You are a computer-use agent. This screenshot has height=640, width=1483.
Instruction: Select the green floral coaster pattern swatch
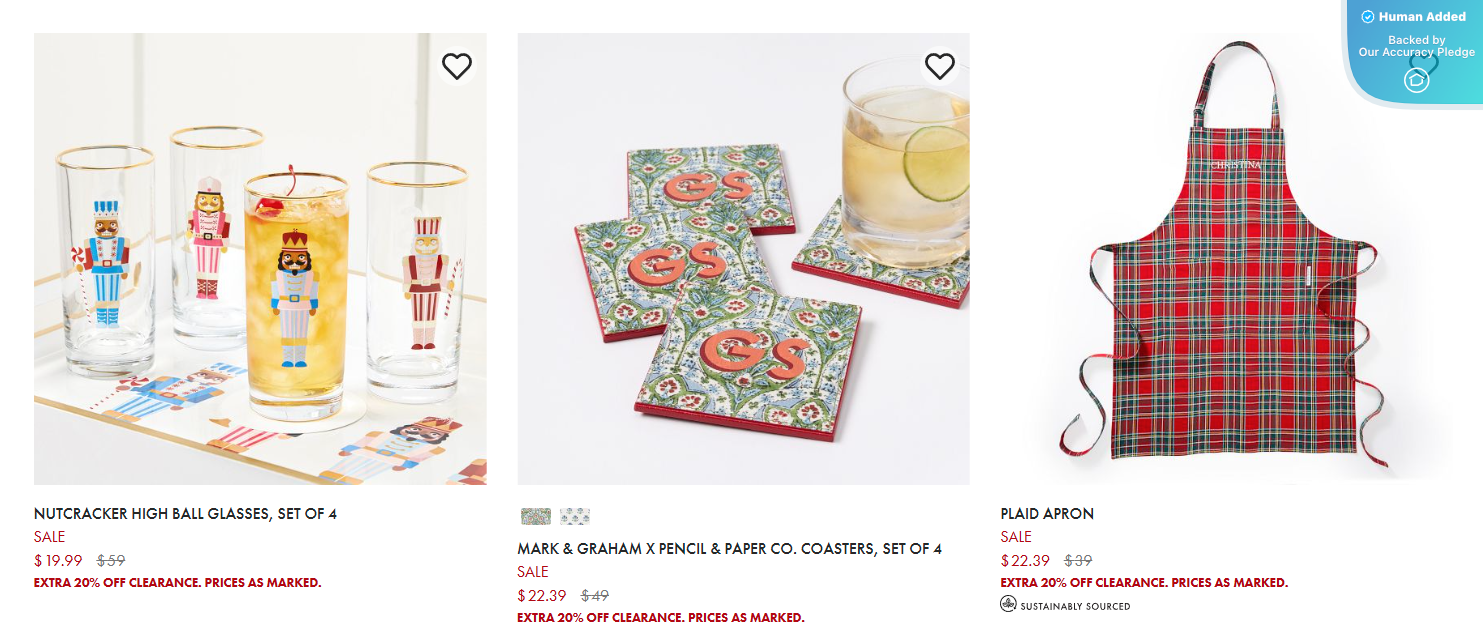pyautogui.click(x=536, y=516)
